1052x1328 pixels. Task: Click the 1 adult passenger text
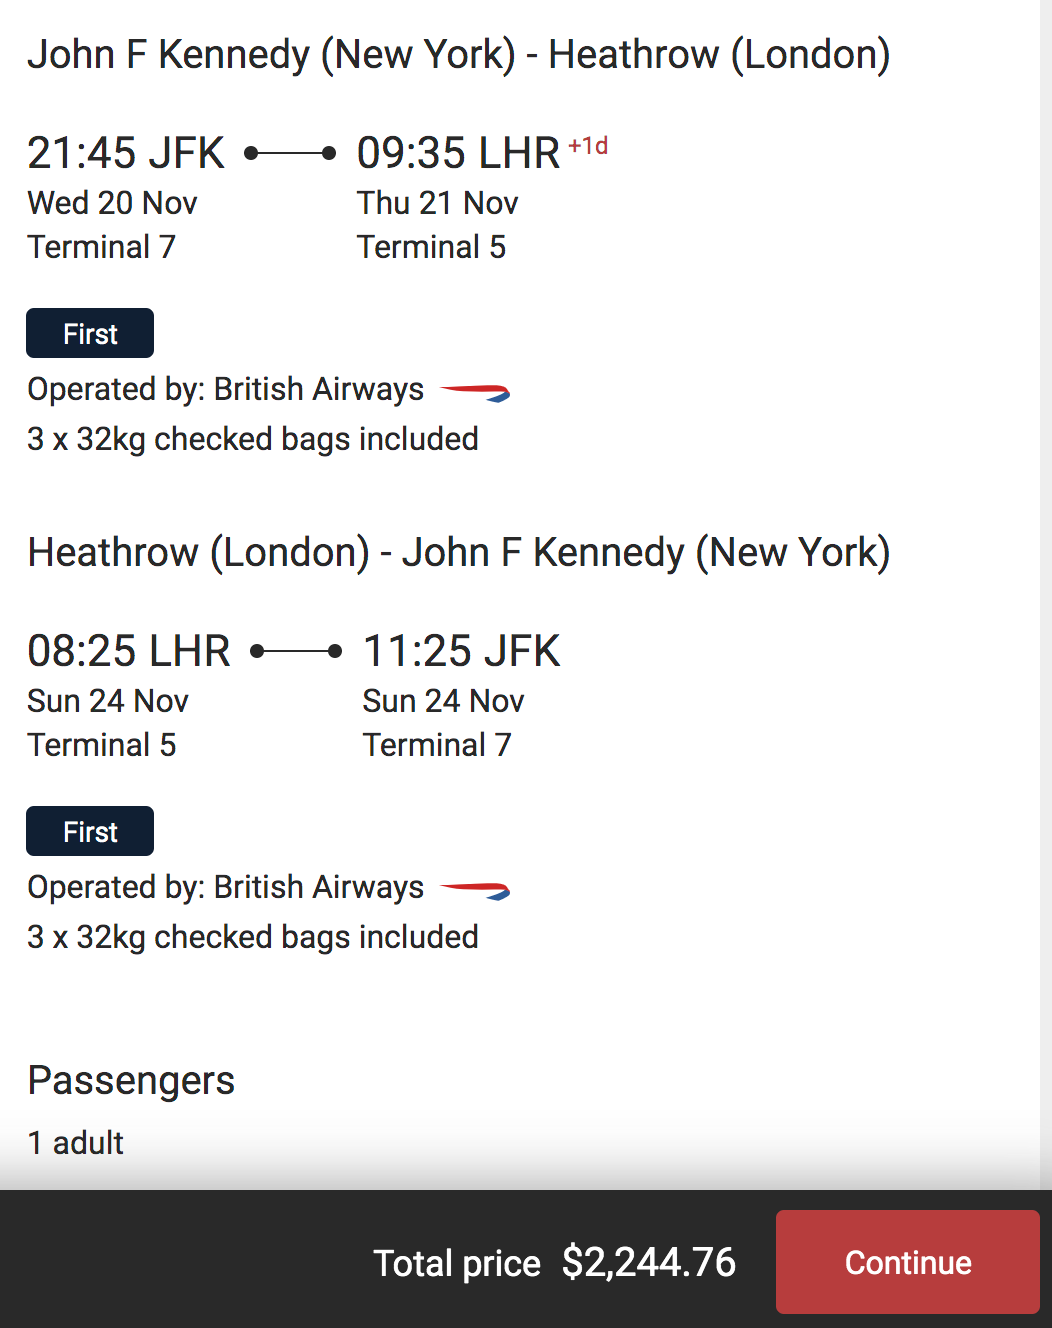pyautogui.click(x=76, y=1142)
